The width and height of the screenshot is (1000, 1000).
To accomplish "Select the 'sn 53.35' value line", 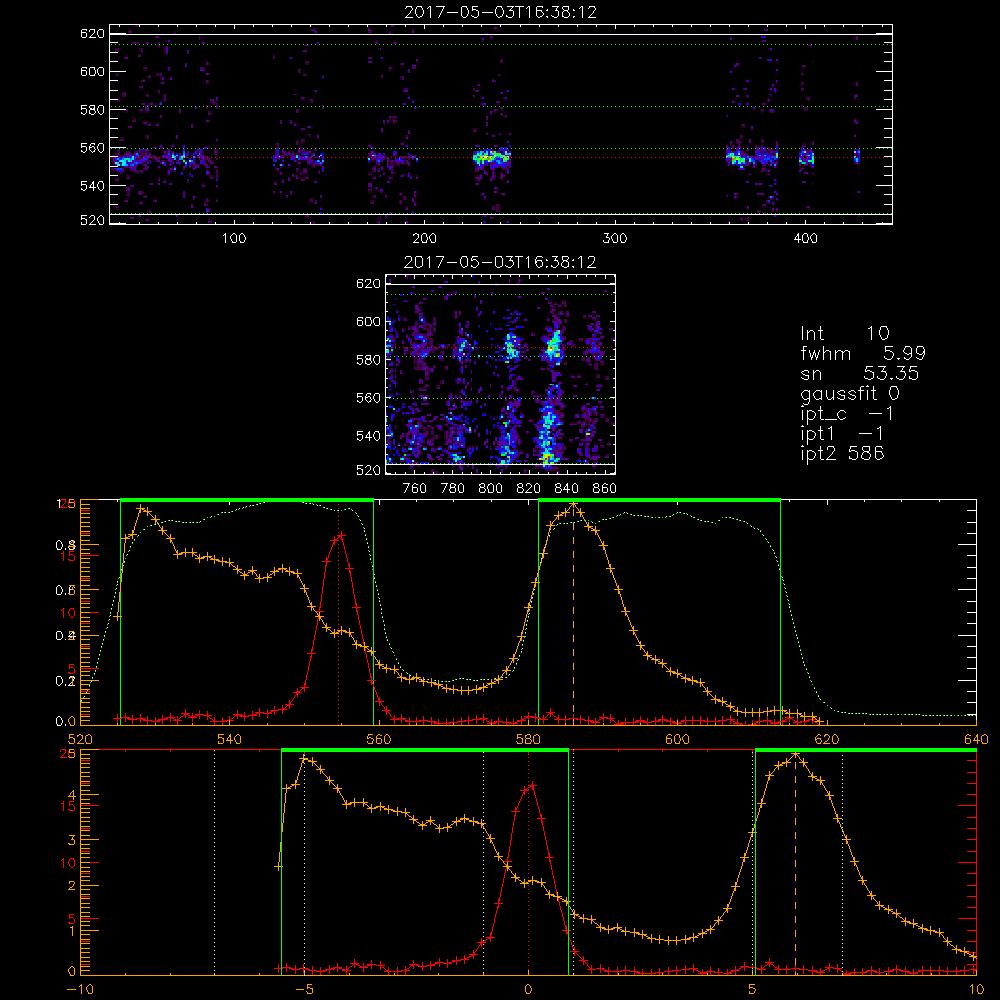I will pos(860,373).
